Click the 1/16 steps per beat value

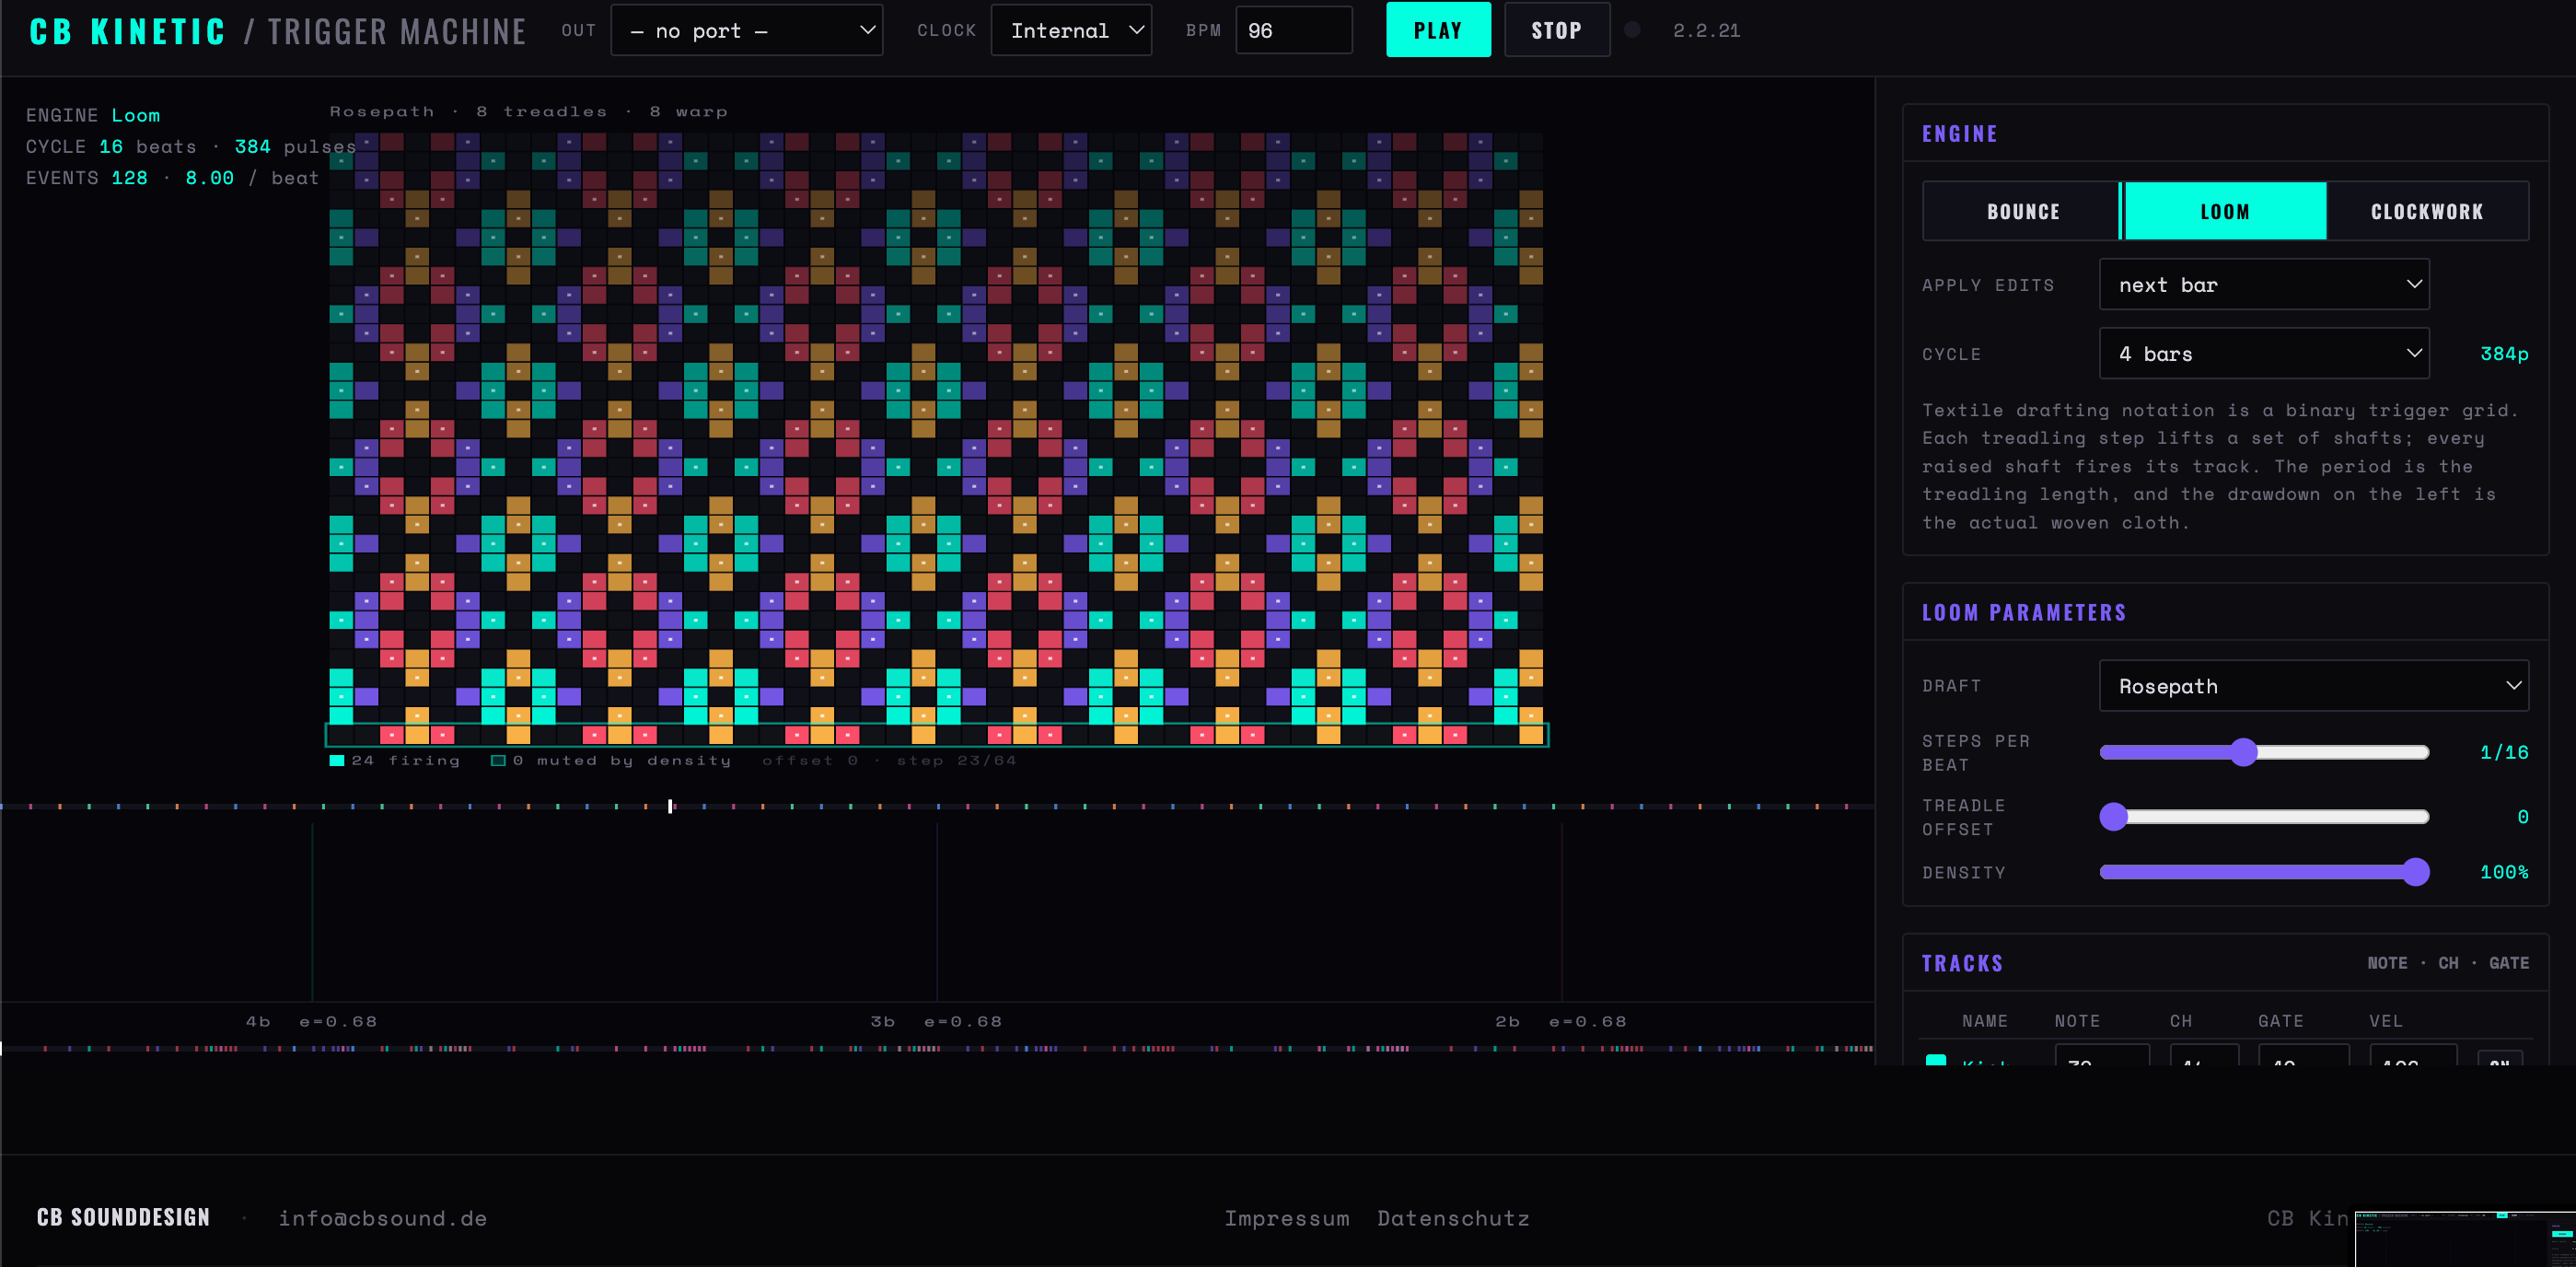[x=2504, y=752]
